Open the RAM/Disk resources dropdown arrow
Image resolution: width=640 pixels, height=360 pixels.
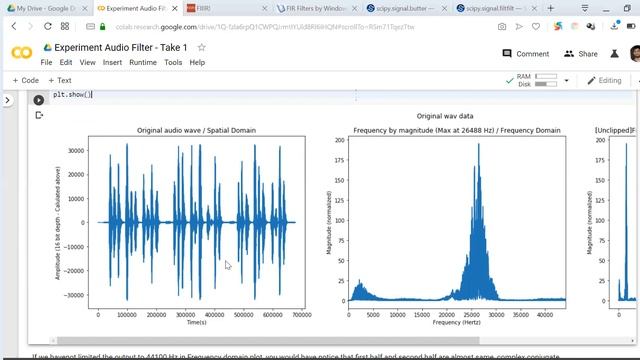[x=566, y=80]
